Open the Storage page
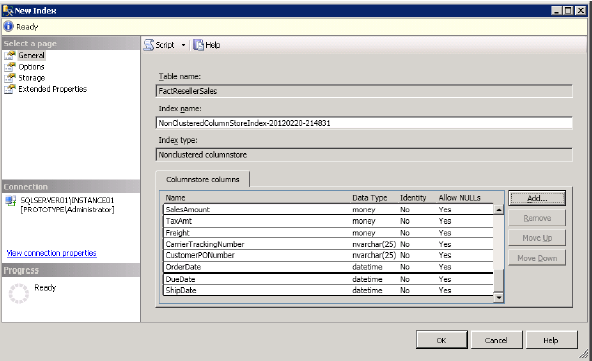Screen dimensions: 592x361 click(x=32, y=78)
